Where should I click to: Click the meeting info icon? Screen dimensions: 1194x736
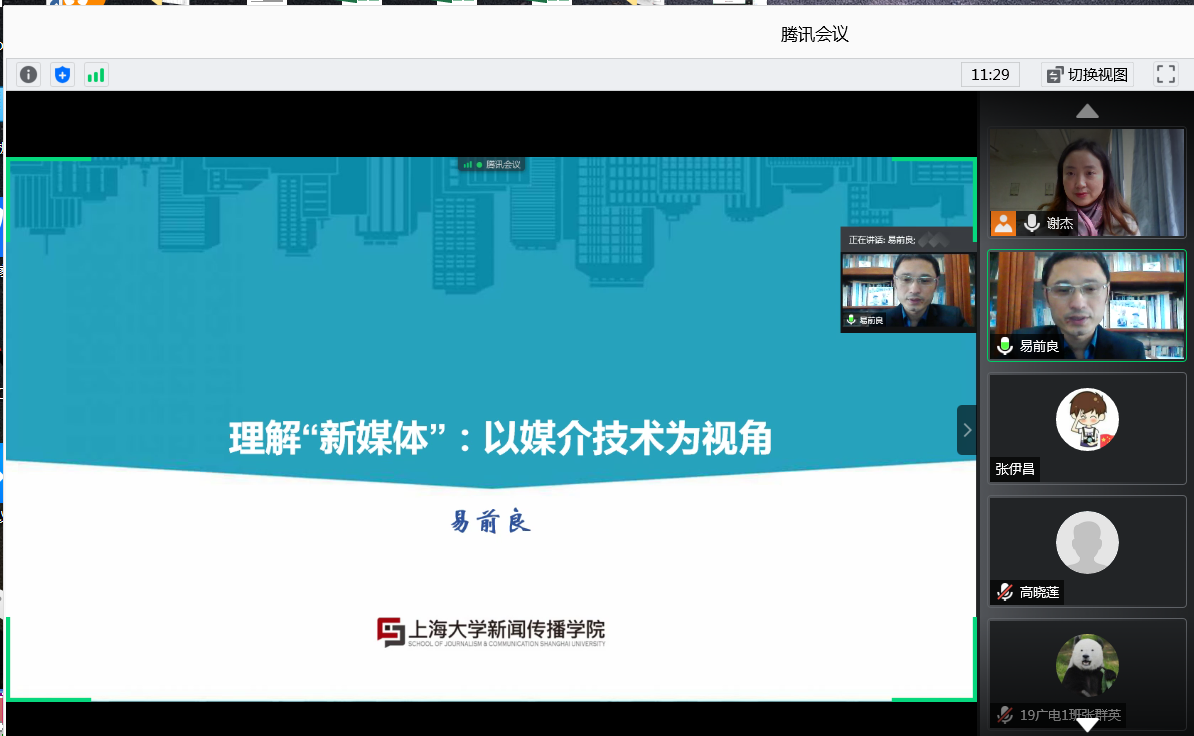point(29,74)
